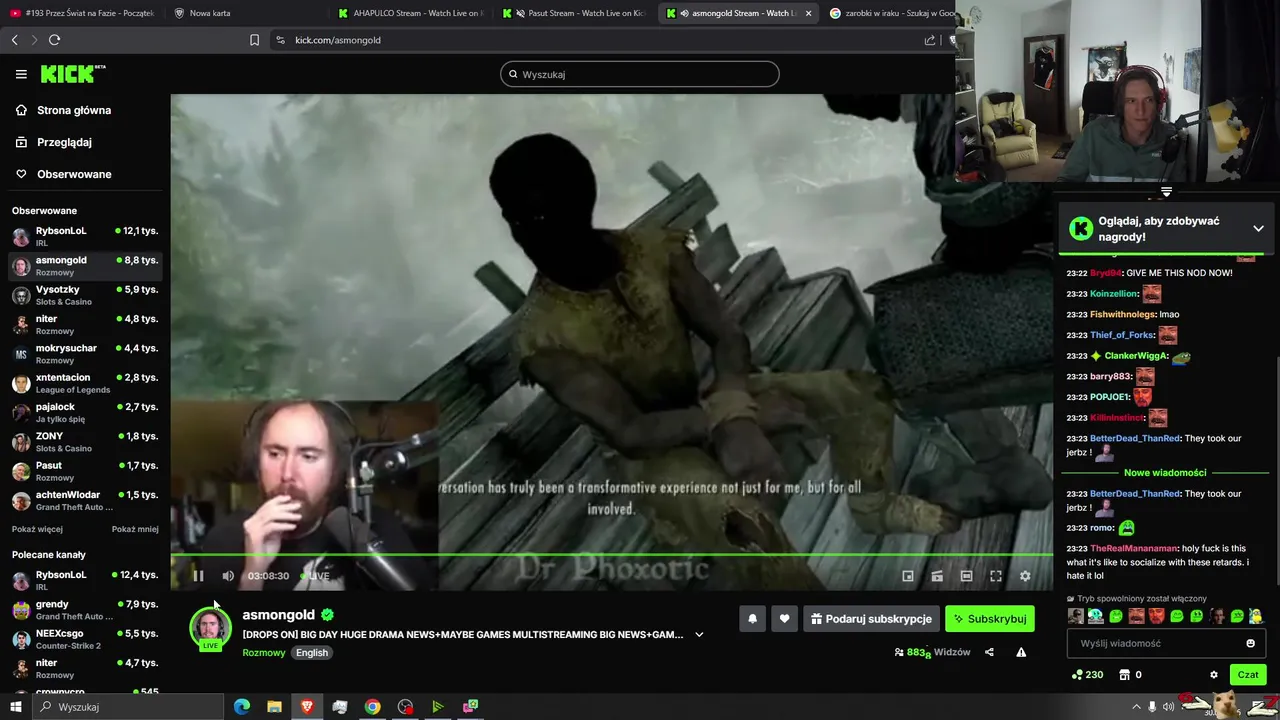Switch to Nowa karta browser tab
Viewport: 1280px width, 720px height.
click(247, 13)
